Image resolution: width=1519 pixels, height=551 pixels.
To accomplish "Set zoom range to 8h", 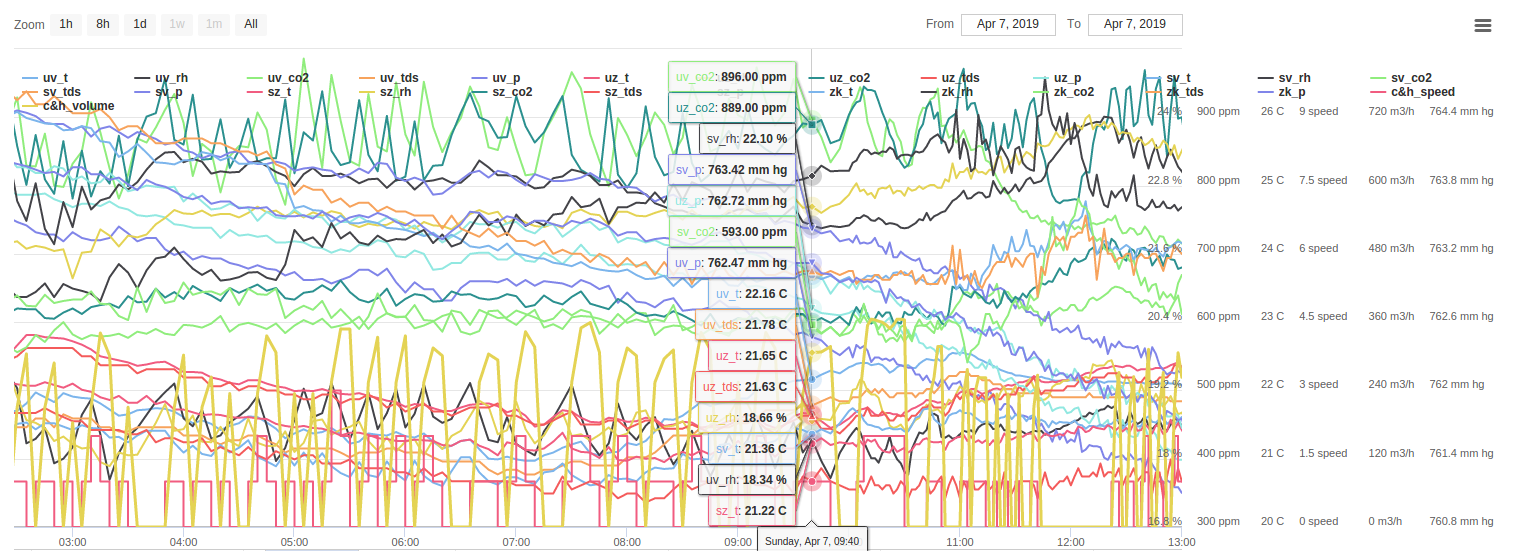I will point(103,24).
